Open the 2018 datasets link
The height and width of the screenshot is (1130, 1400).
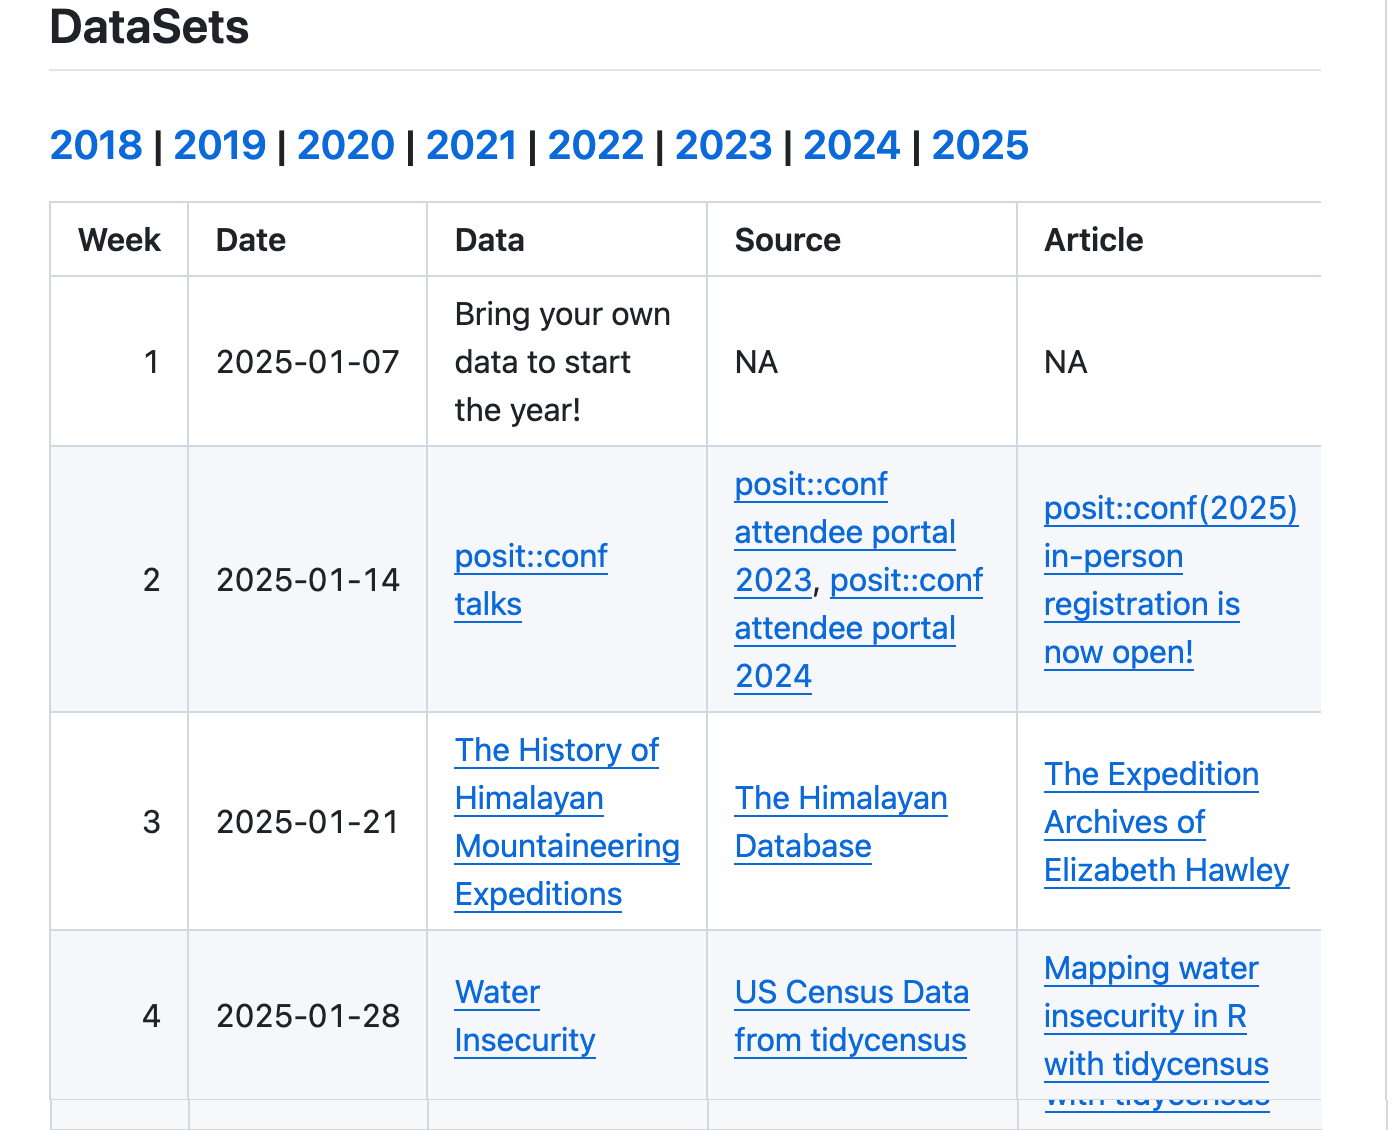click(96, 146)
